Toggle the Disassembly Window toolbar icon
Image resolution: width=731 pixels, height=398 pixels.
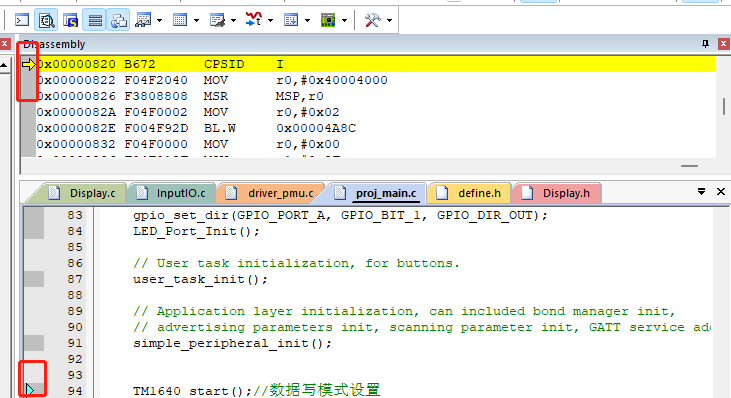click(x=46, y=20)
